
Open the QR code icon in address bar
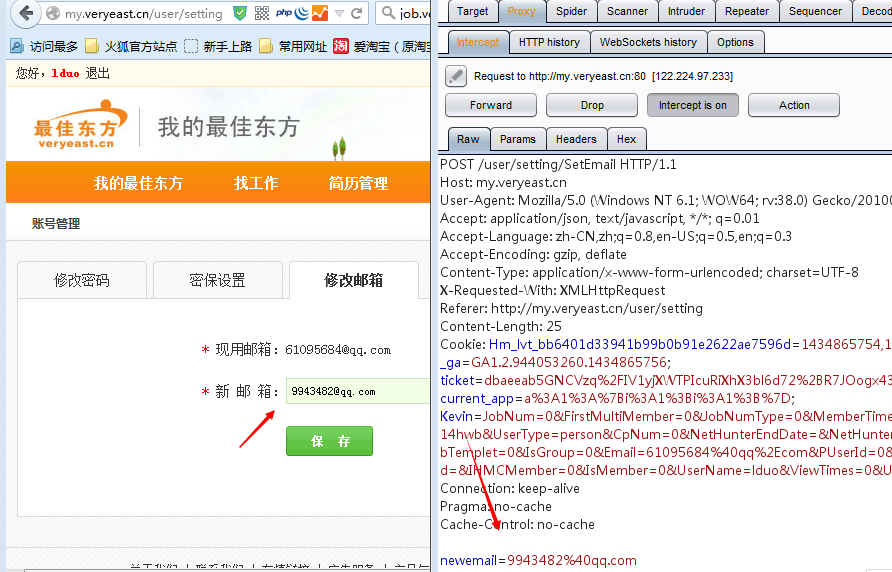[x=262, y=13]
